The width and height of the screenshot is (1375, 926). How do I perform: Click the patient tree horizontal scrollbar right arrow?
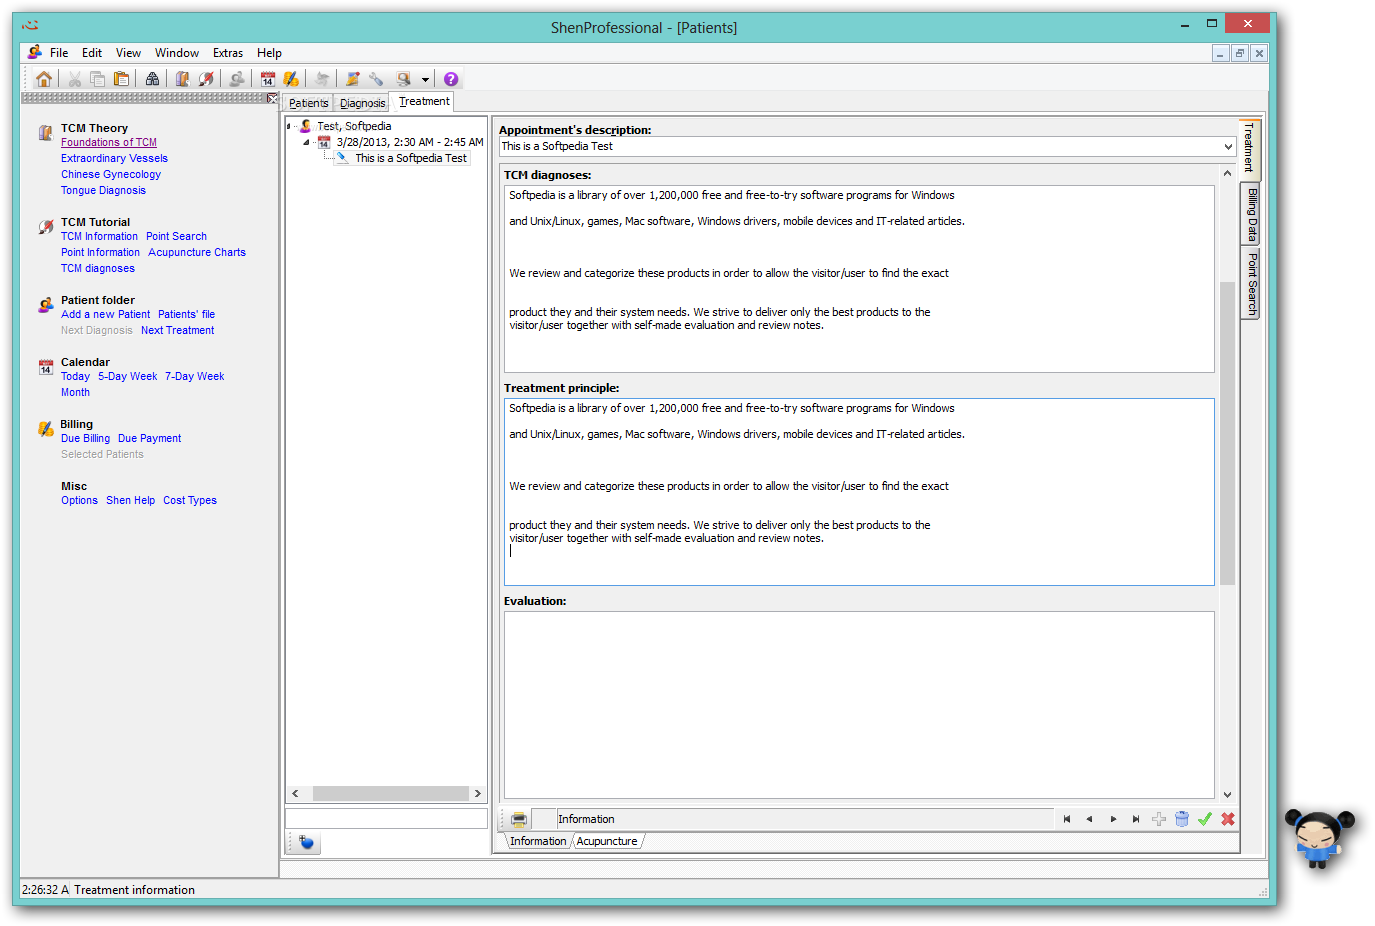pos(478,794)
